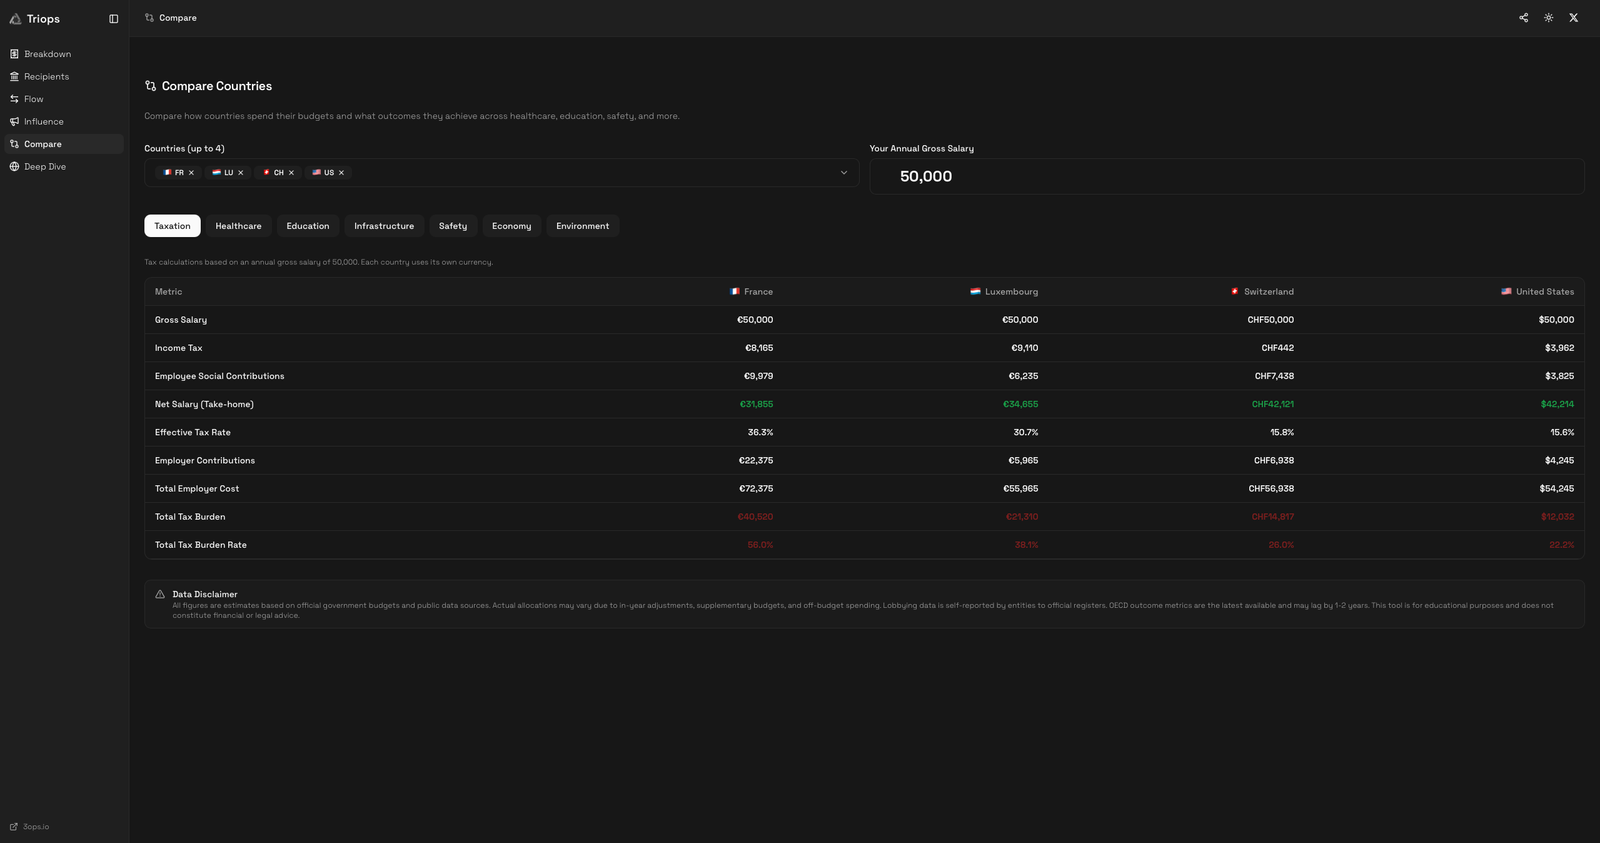Remove FR from selected countries
The width and height of the screenshot is (1600, 843).
(191, 173)
